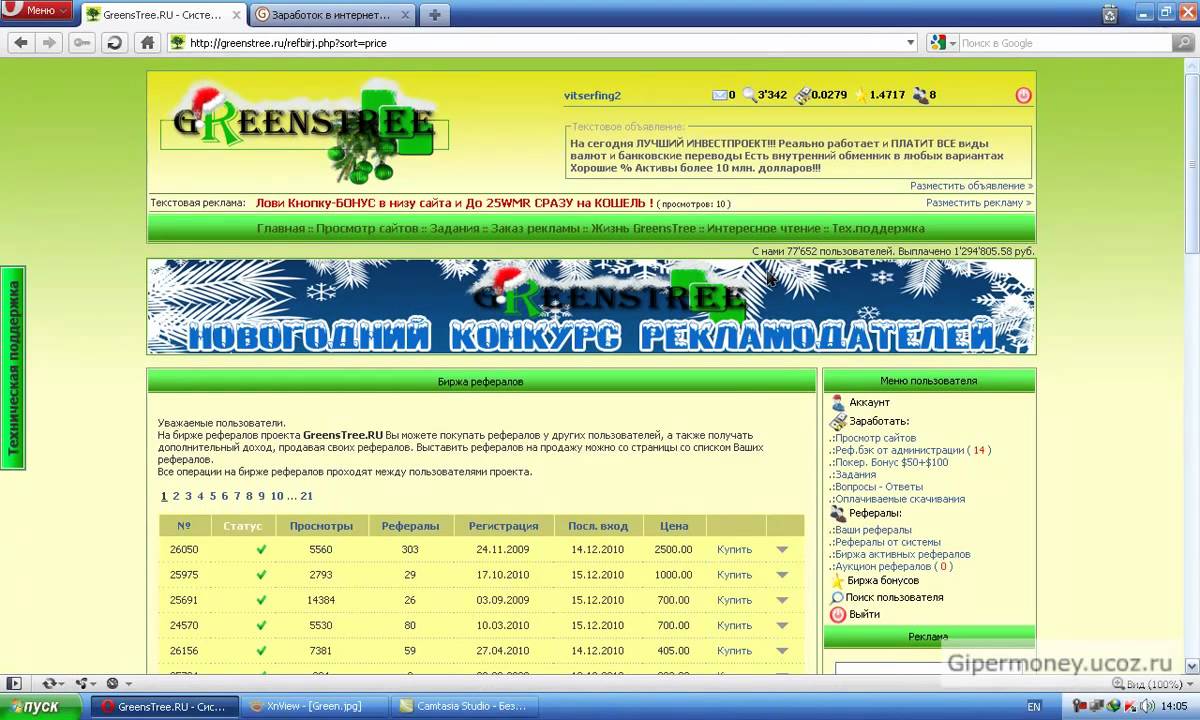The height and width of the screenshot is (720, 1200).
Task: Click the referrals people icon showing 8
Action: click(x=919, y=95)
